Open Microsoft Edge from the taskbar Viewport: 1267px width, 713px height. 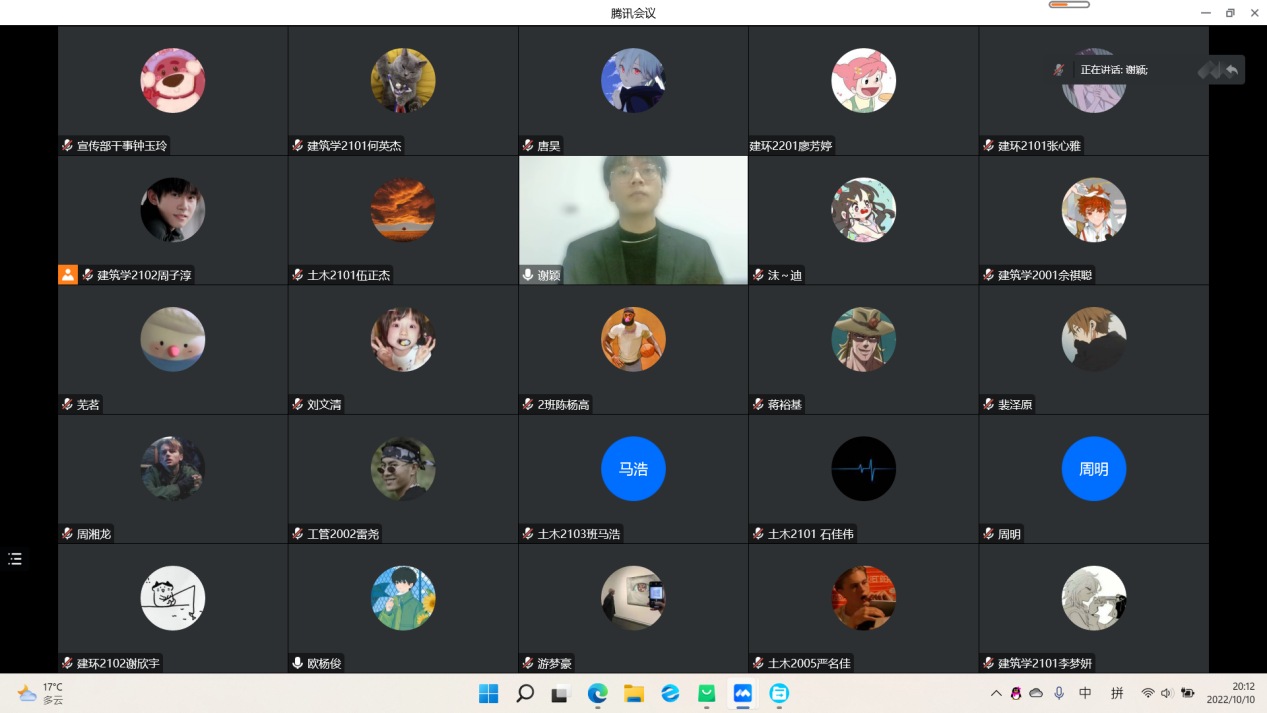pyautogui.click(x=597, y=693)
